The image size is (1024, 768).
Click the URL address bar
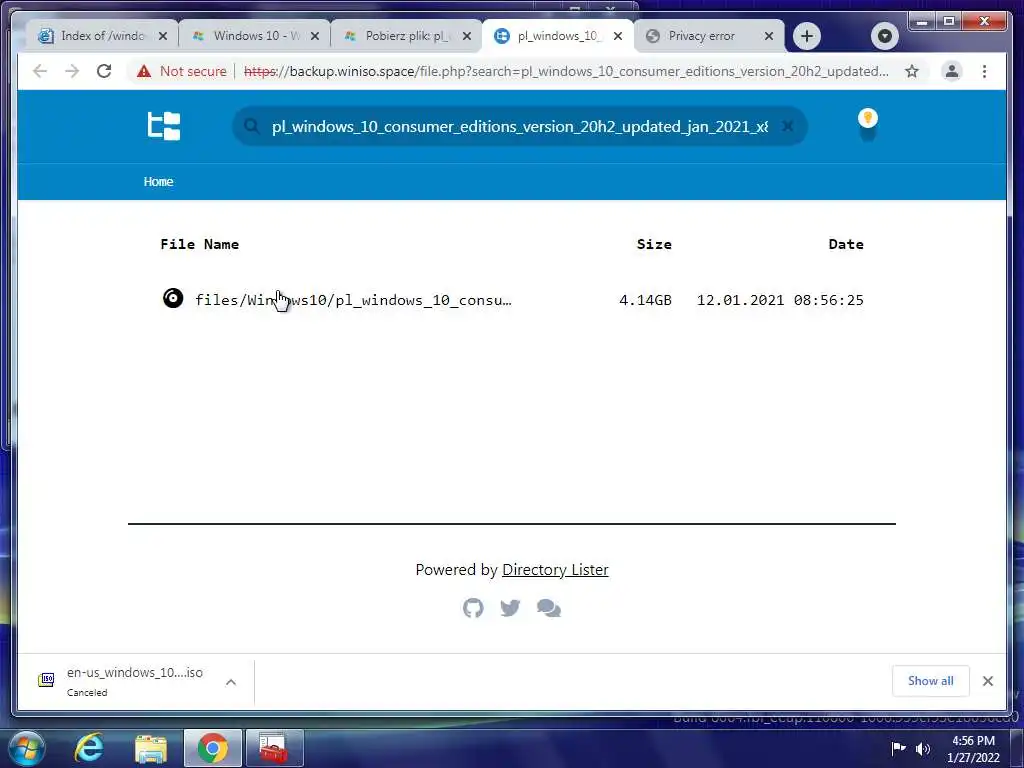click(565, 71)
